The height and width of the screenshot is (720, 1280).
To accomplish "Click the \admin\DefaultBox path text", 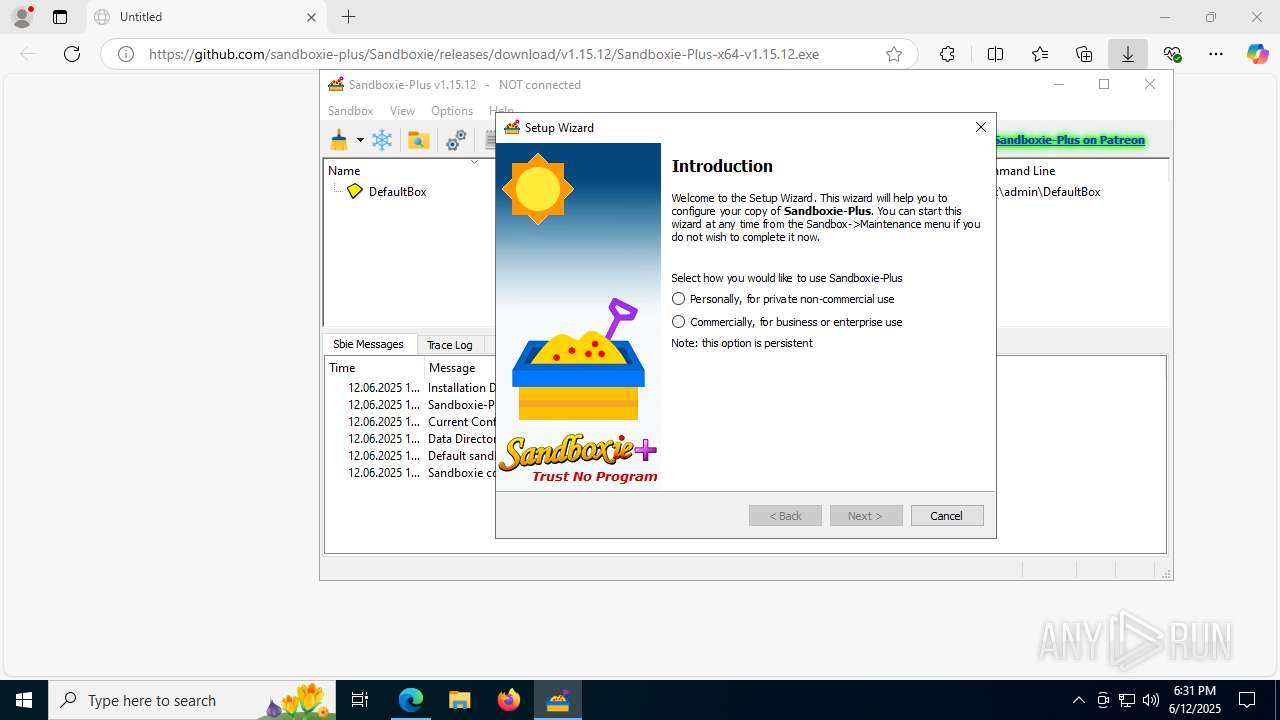I will pos(1048,192).
